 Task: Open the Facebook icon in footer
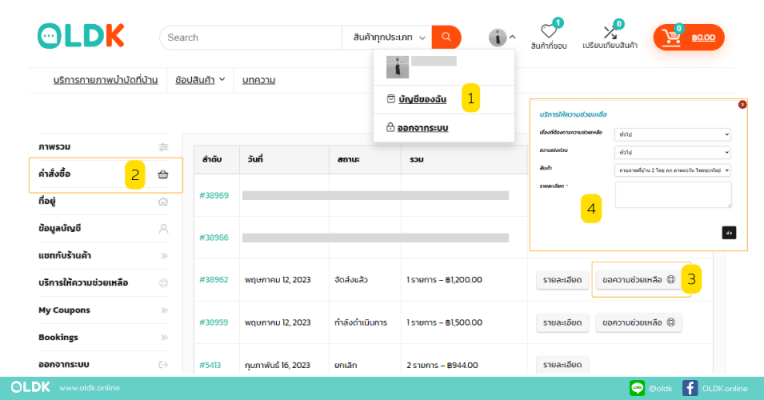coord(690,387)
